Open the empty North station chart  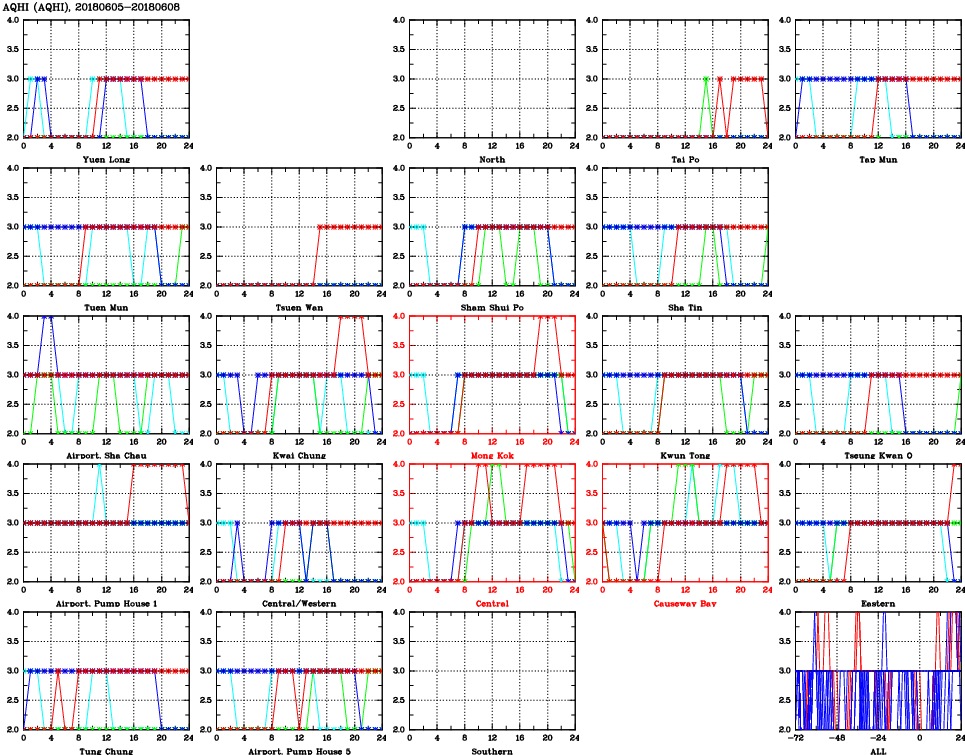[492, 78]
